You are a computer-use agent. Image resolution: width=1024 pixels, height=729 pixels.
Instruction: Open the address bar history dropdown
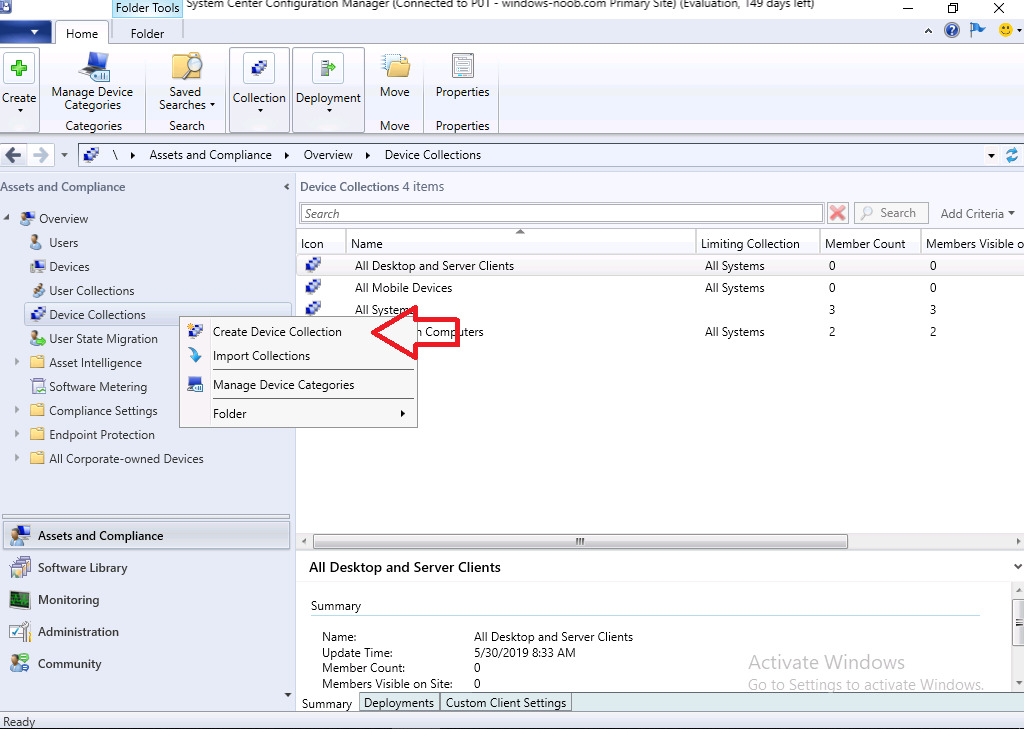pyautogui.click(x=991, y=155)
